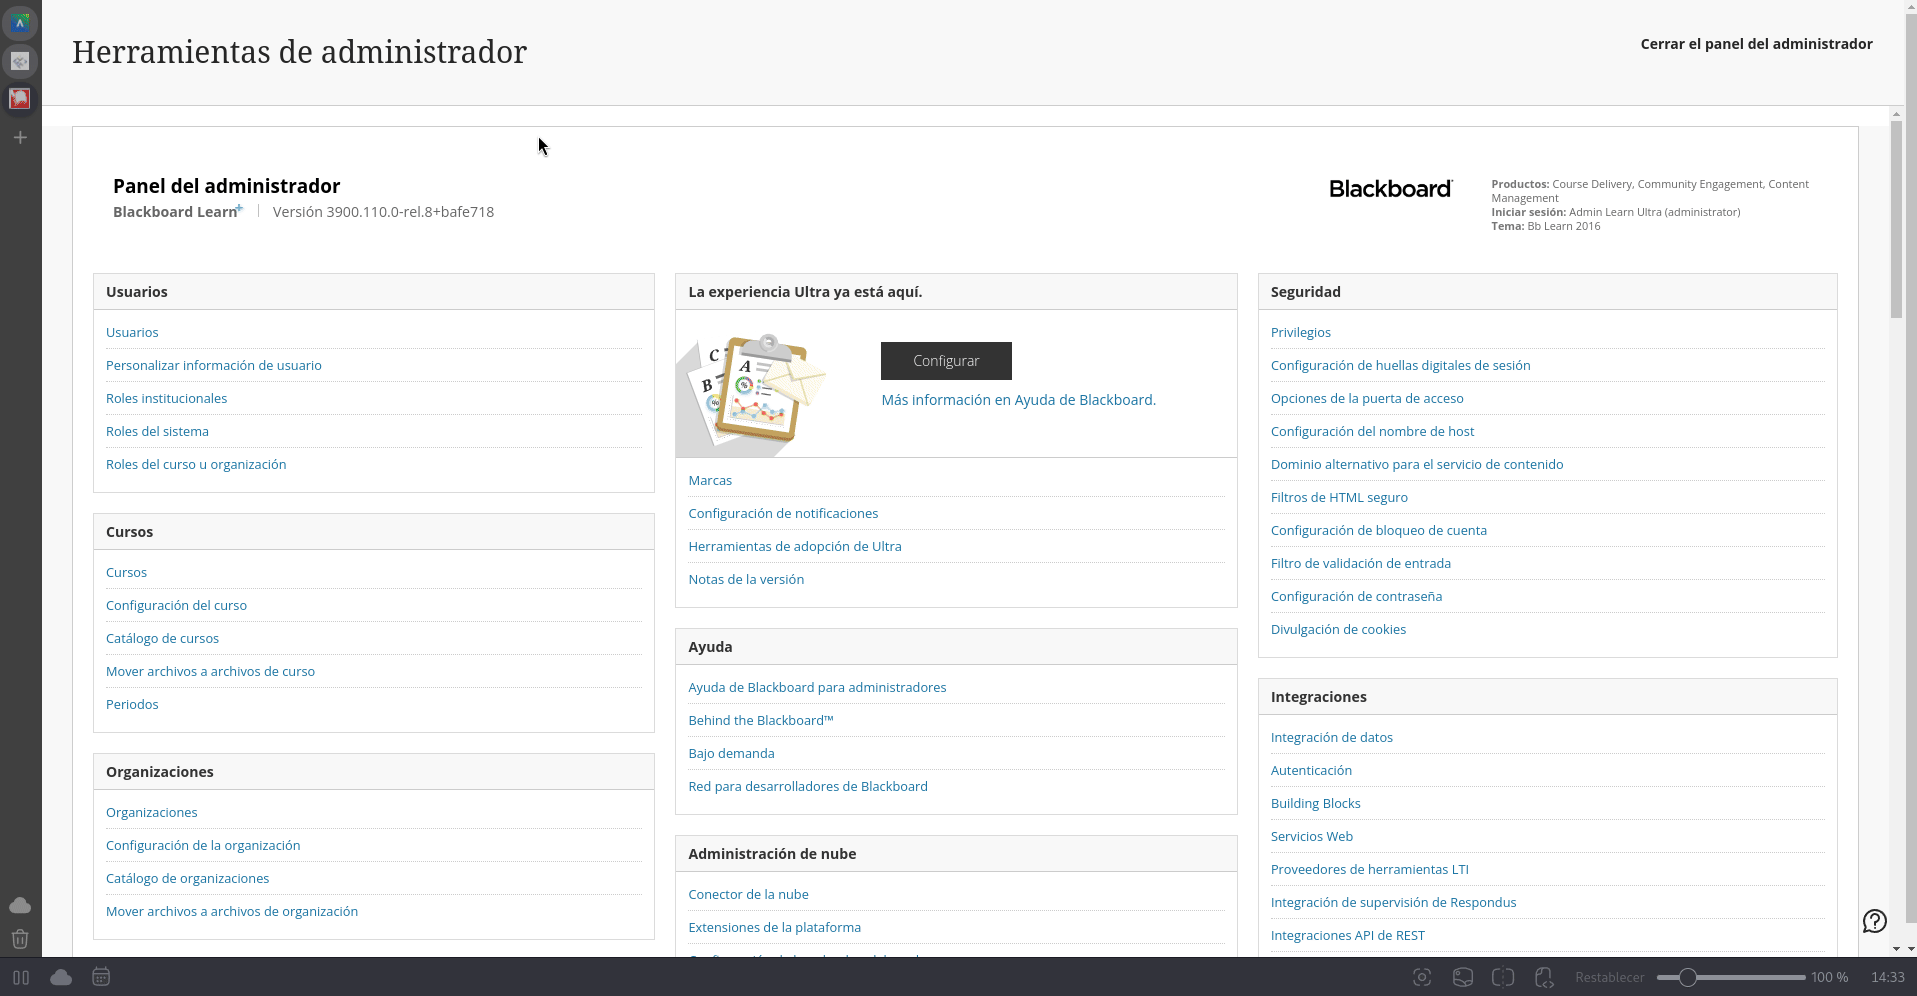This screenshot has width=1917, height=996.
Task: Click the Configurar button
Action: [946, 361]
